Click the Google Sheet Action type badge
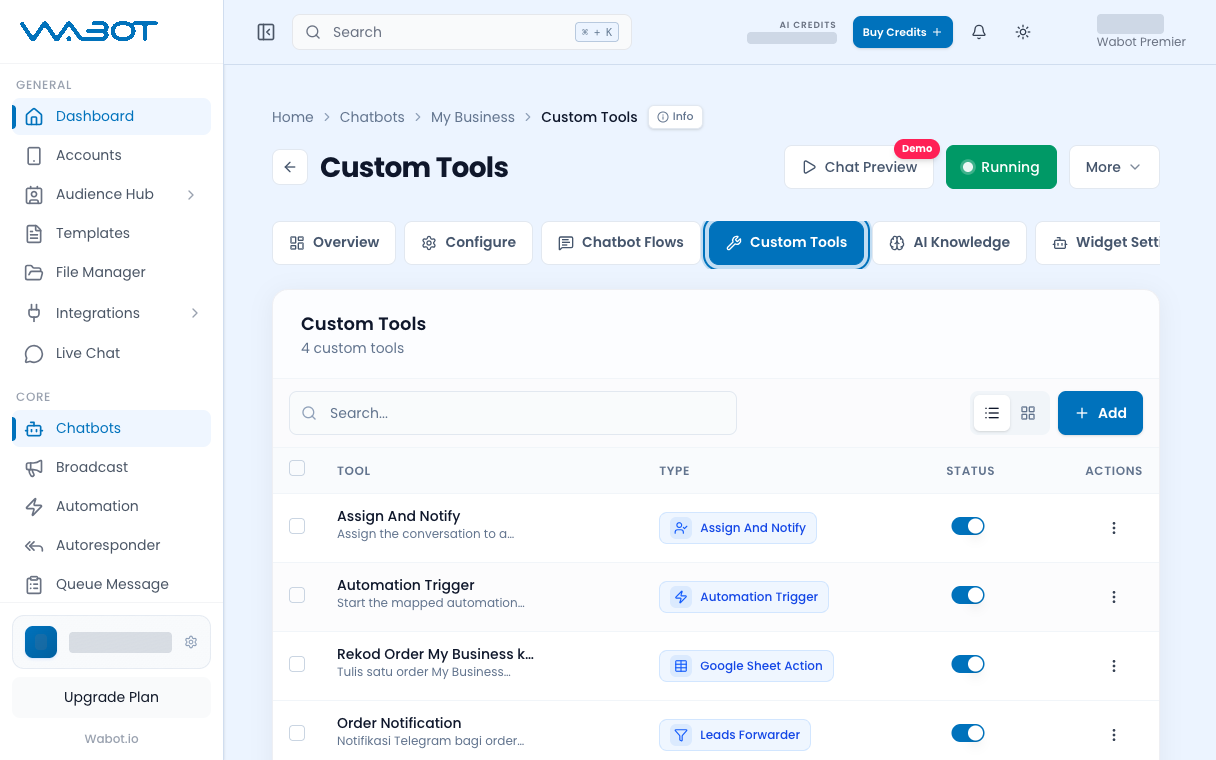1216x760 pixels. [746, 666]
